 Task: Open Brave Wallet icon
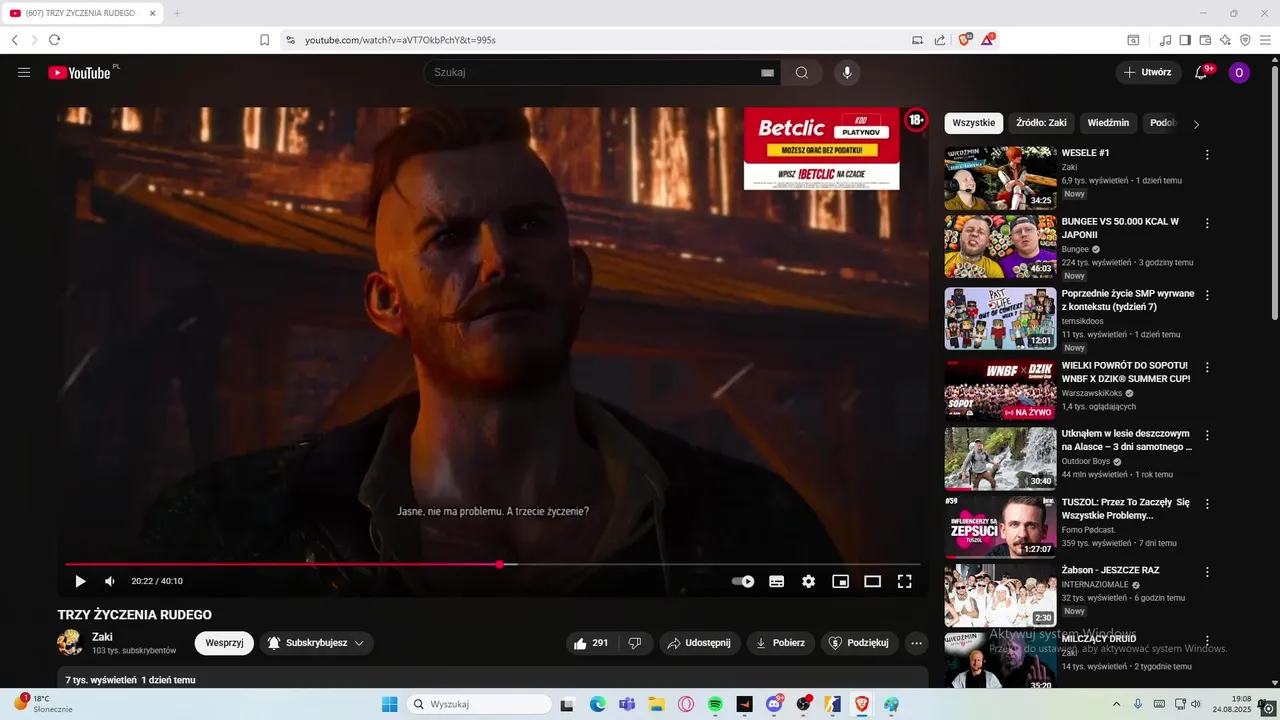pyautogui.click(x=1205, y=40)
